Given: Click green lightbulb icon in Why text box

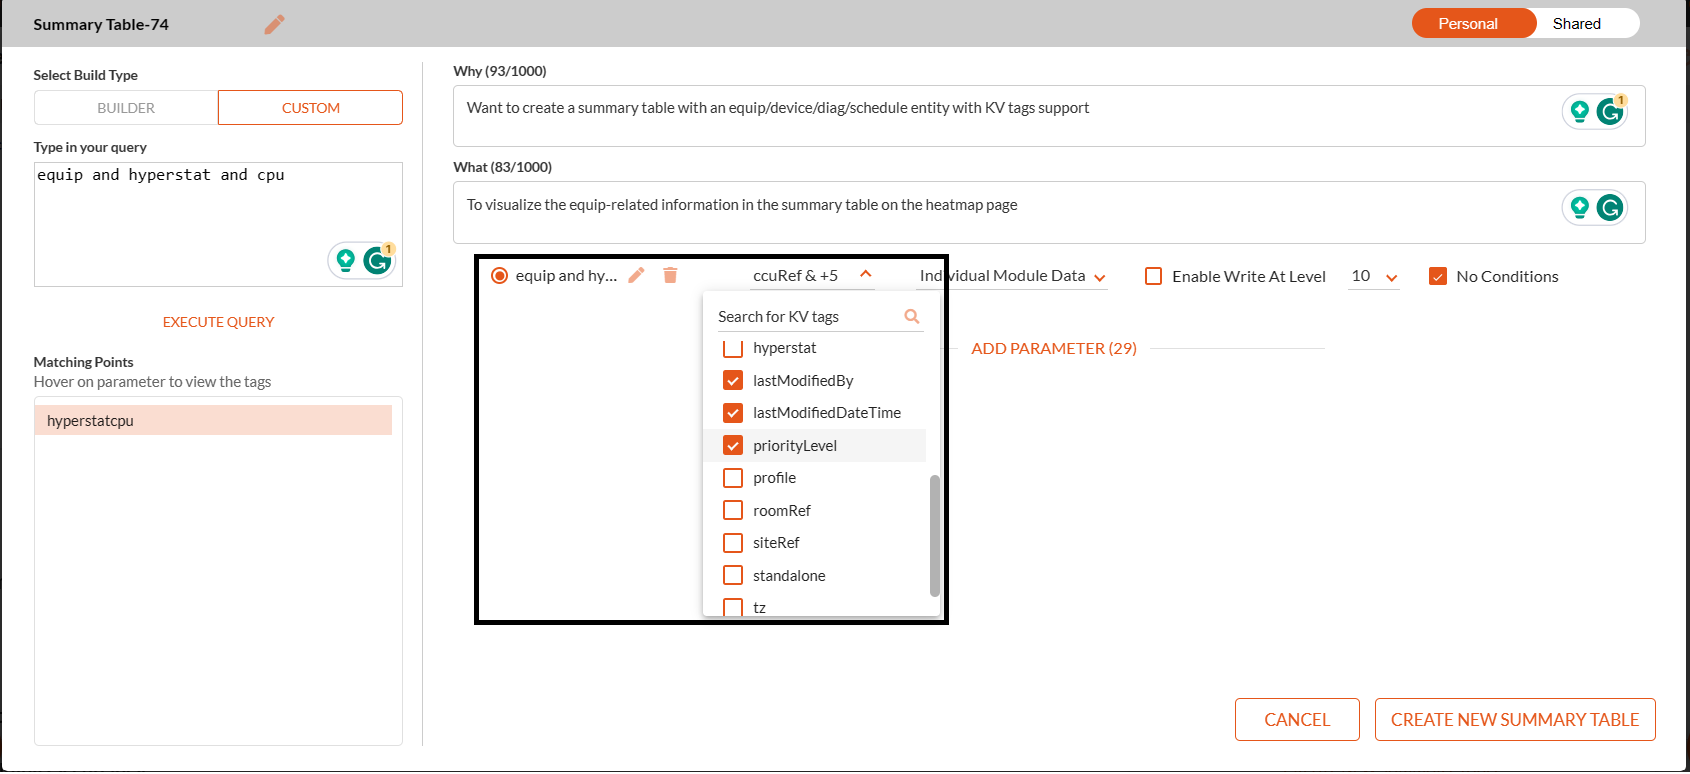Looking at the screenshot, I should pyautogui.click(x=1579, y=111).
